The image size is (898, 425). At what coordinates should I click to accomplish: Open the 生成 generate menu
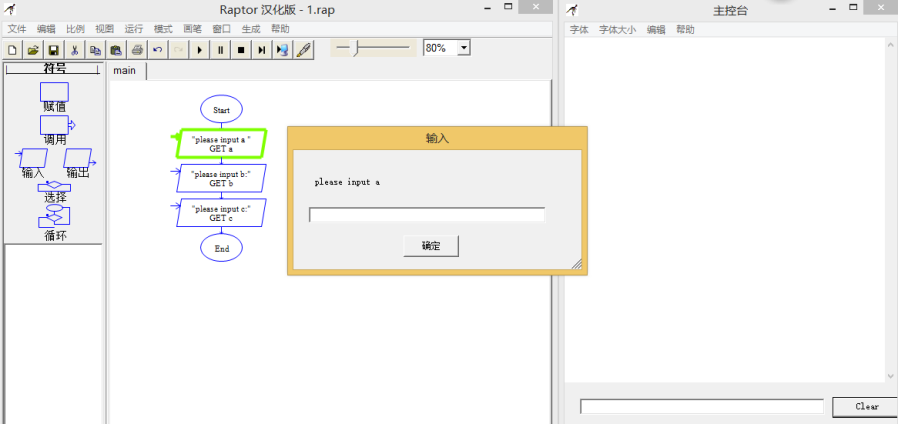[x=251, y=29]
